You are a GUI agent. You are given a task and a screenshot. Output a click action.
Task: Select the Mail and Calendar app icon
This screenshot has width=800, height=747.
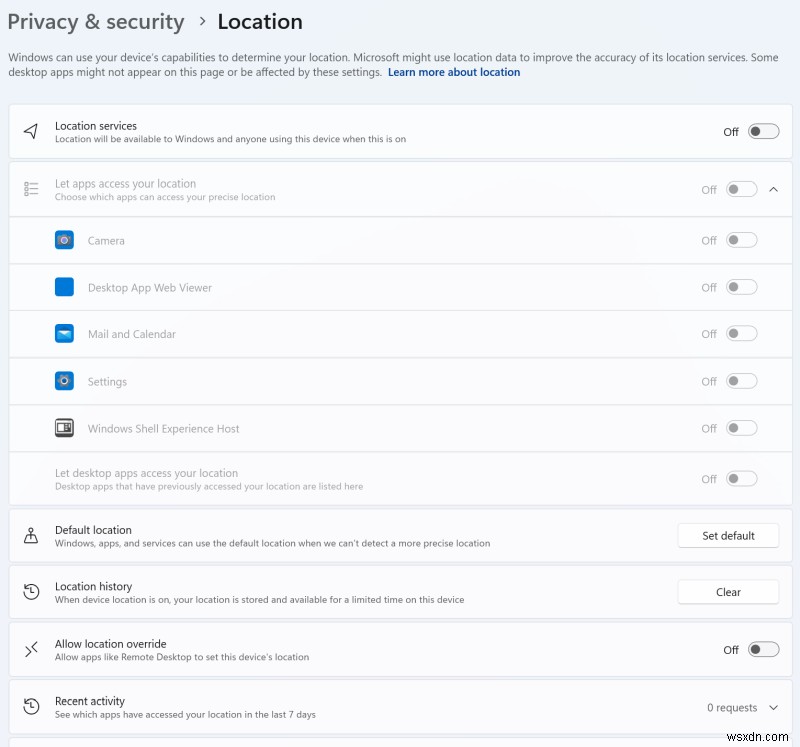point(64,334)
